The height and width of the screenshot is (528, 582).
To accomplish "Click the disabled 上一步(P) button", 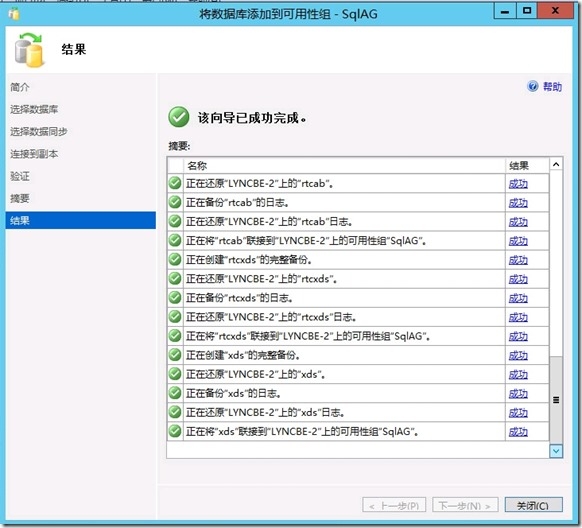I will (394, 505).
